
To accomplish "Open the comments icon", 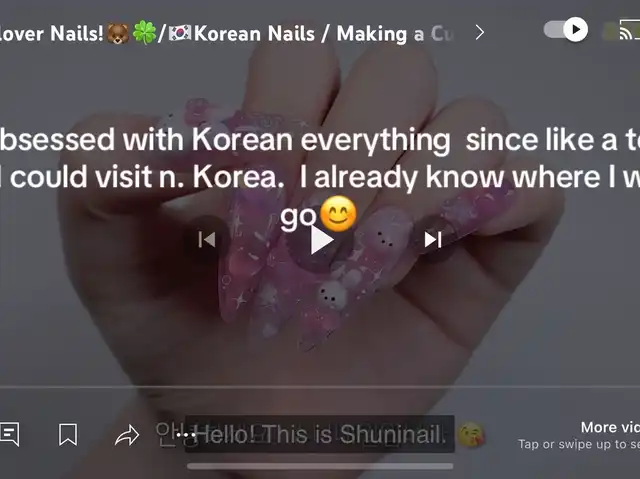I will (x=9, y=435).
